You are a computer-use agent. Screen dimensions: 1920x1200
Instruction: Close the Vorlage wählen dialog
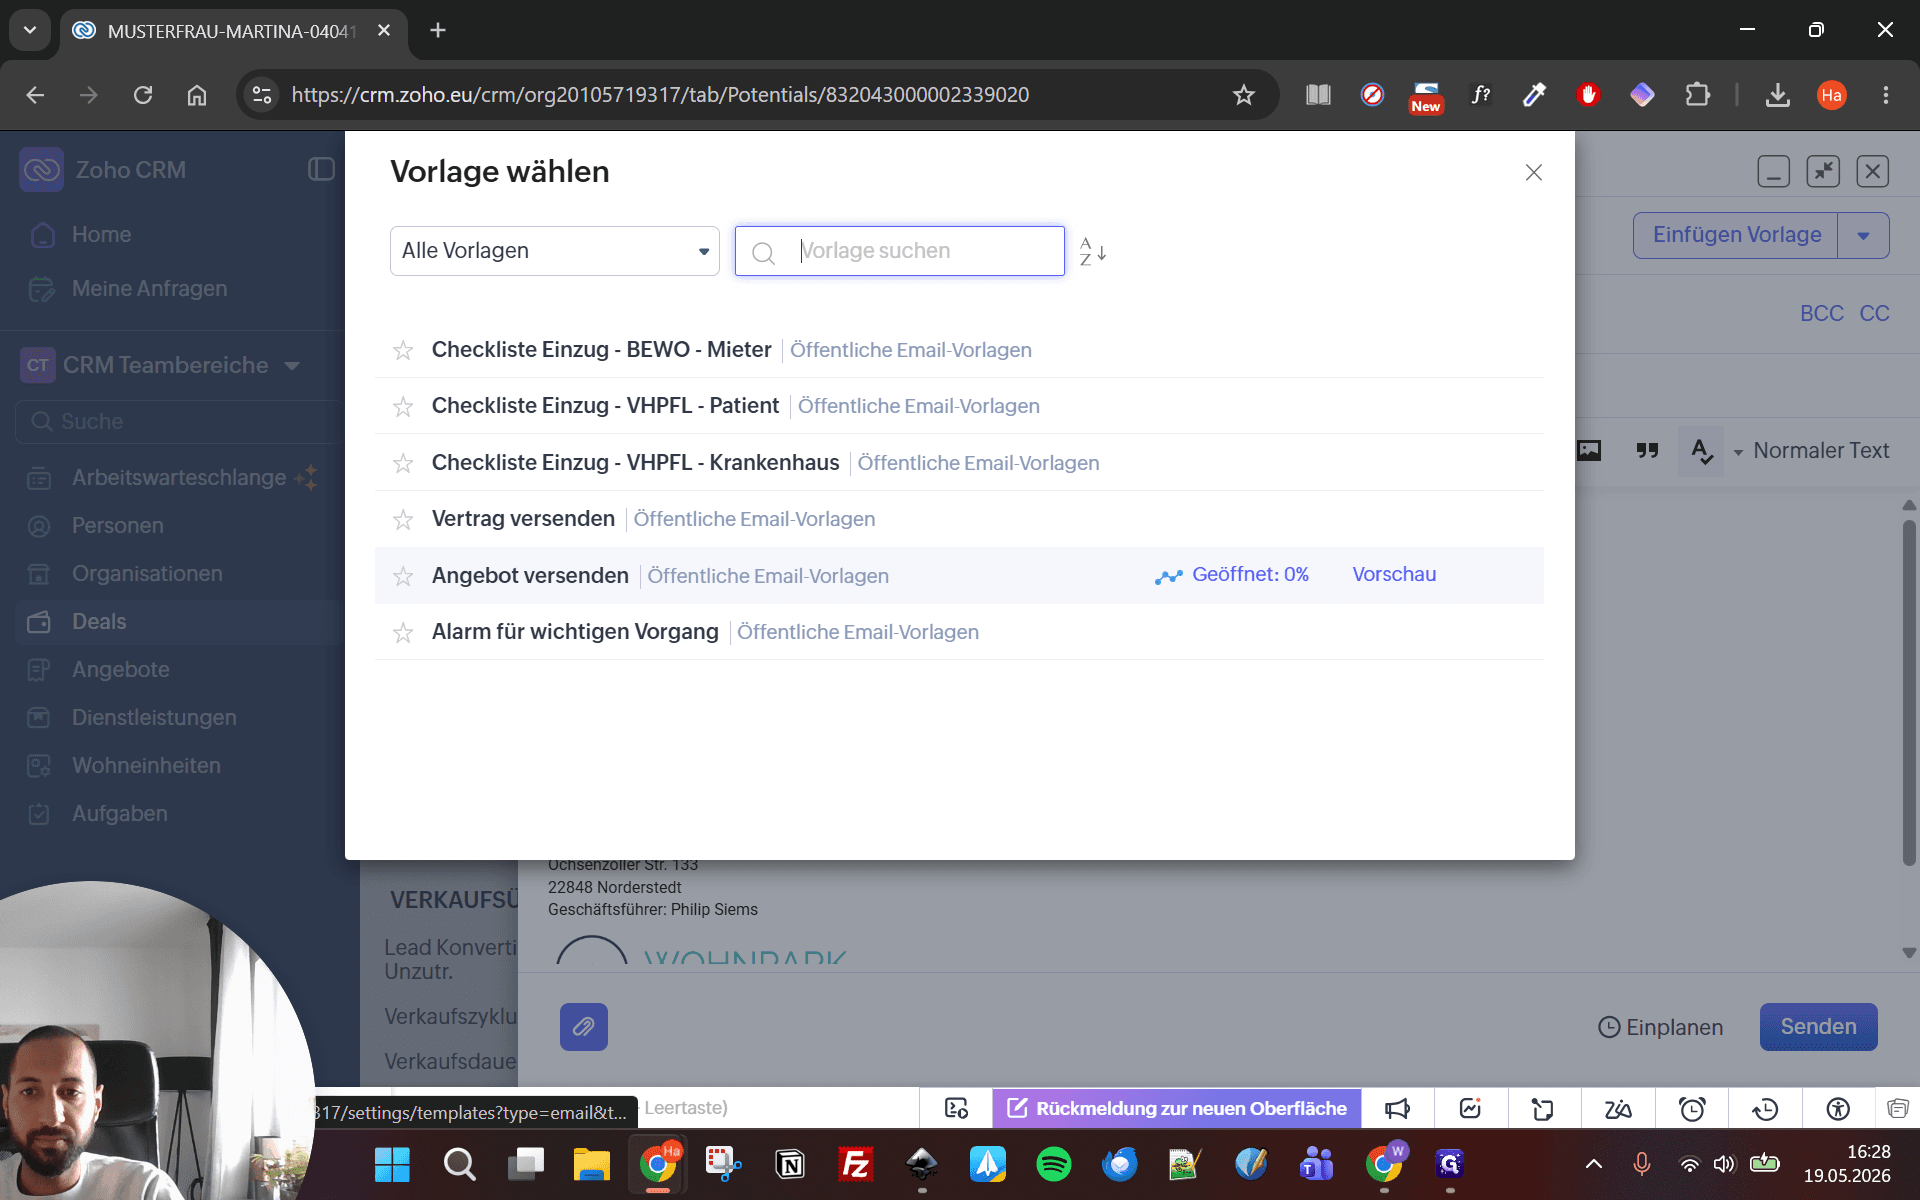(1534, 172)
